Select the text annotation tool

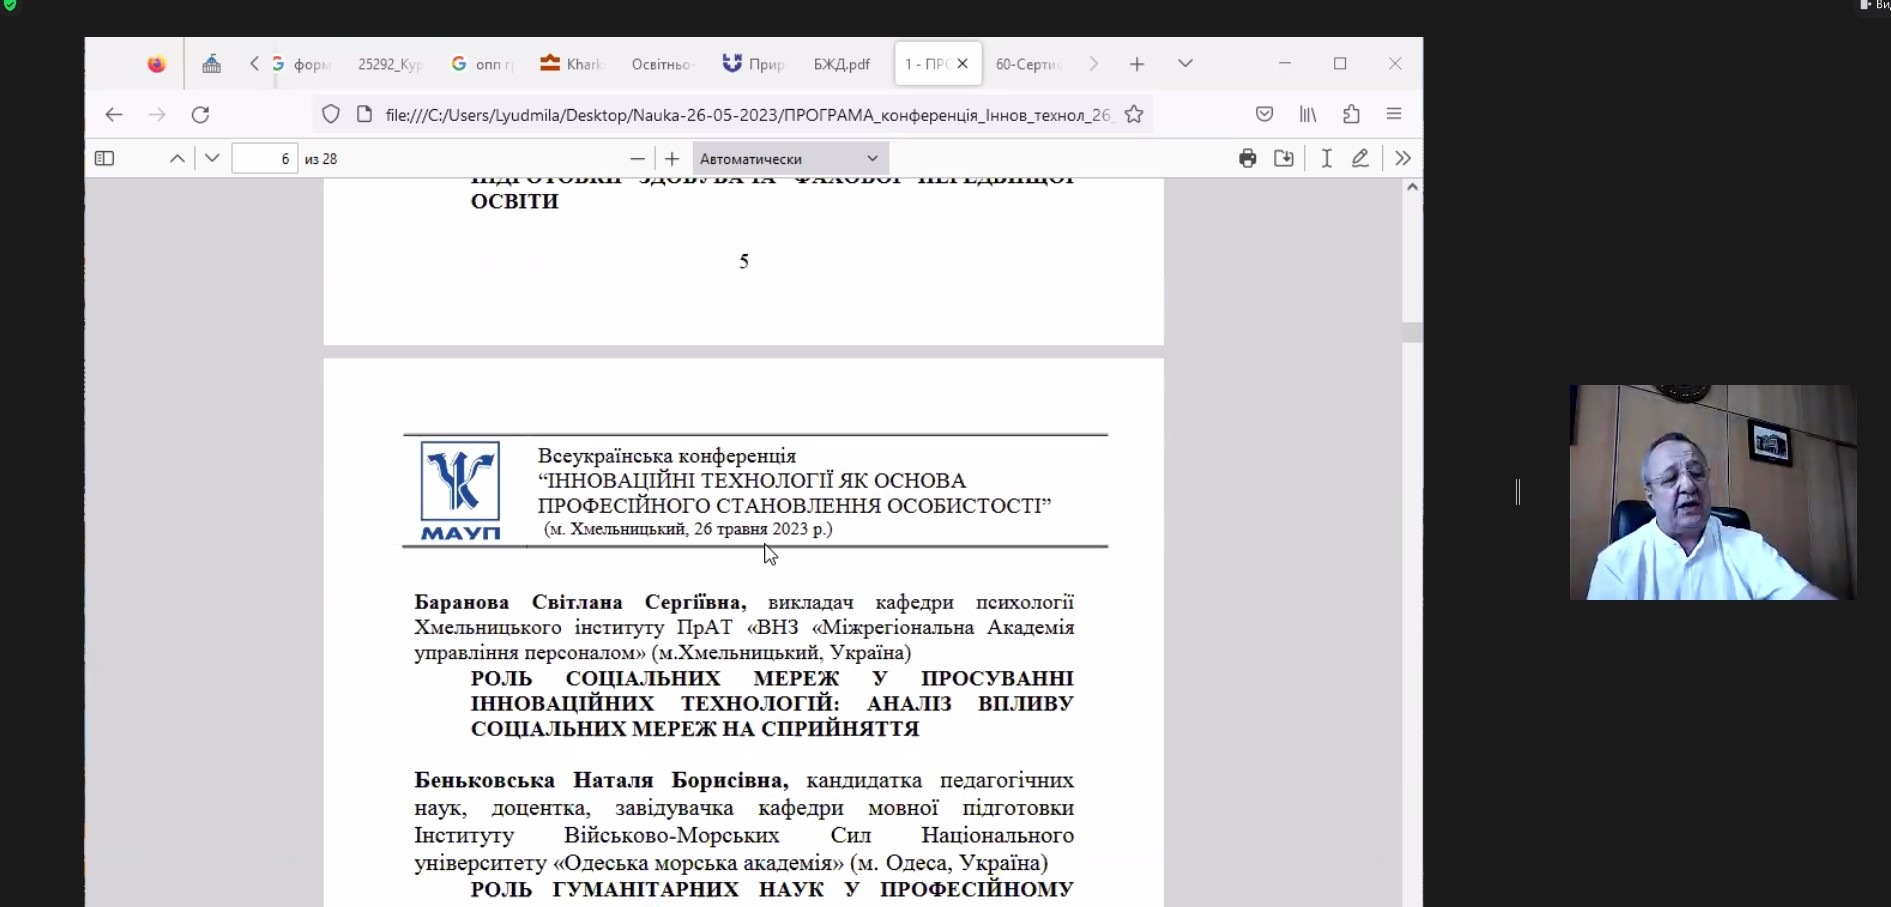1326,158
